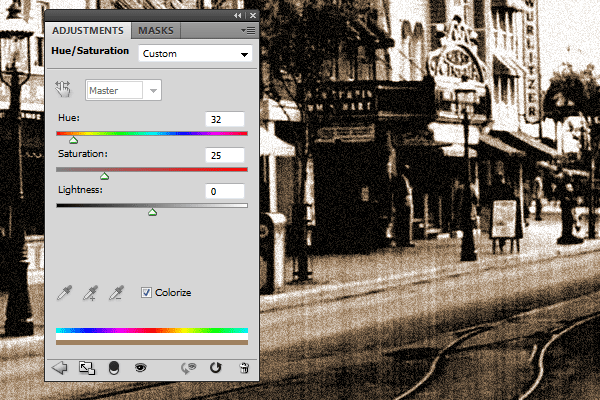Delete the adjustment layer with trash icon
The image size is (600, 400).
(x=244, y=368)
